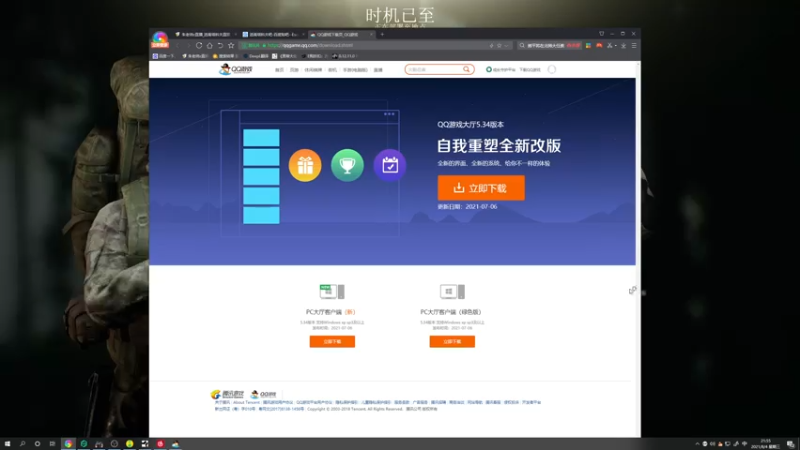
Task: Click the browser profile avatar logo
Action: click(x=160, y=39)
